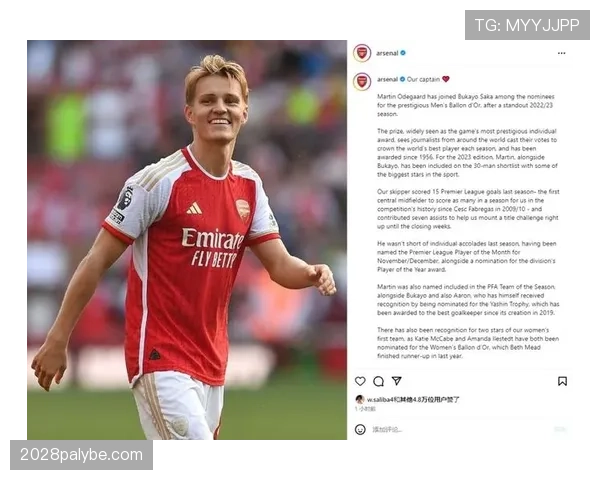Click the small liker avatar beside w.saliba4

pos(360,399)
